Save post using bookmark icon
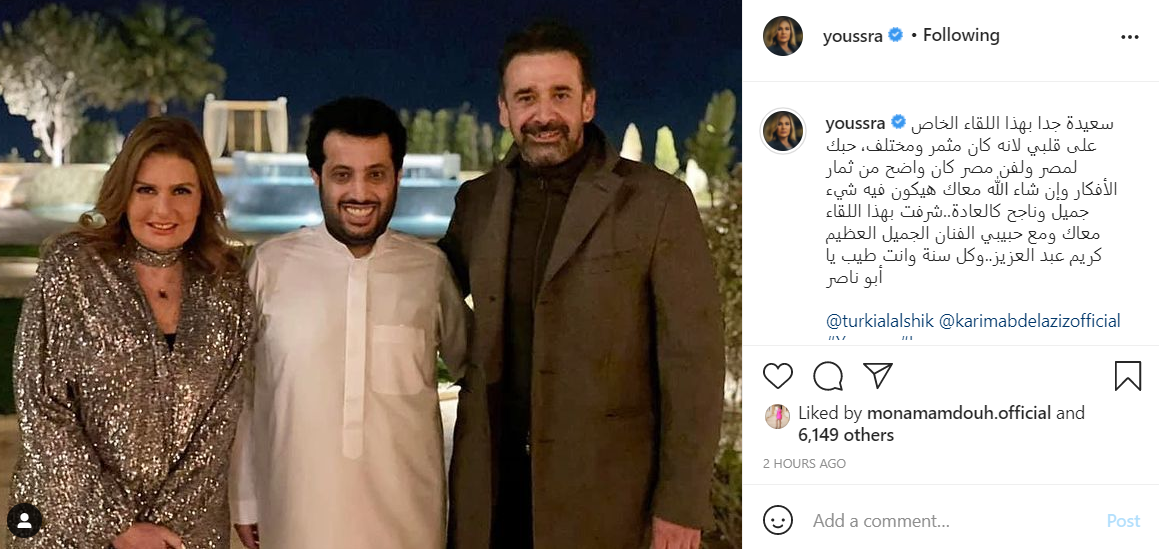This screenshot has height=549, width=1159. click(x=1128, y=376)
